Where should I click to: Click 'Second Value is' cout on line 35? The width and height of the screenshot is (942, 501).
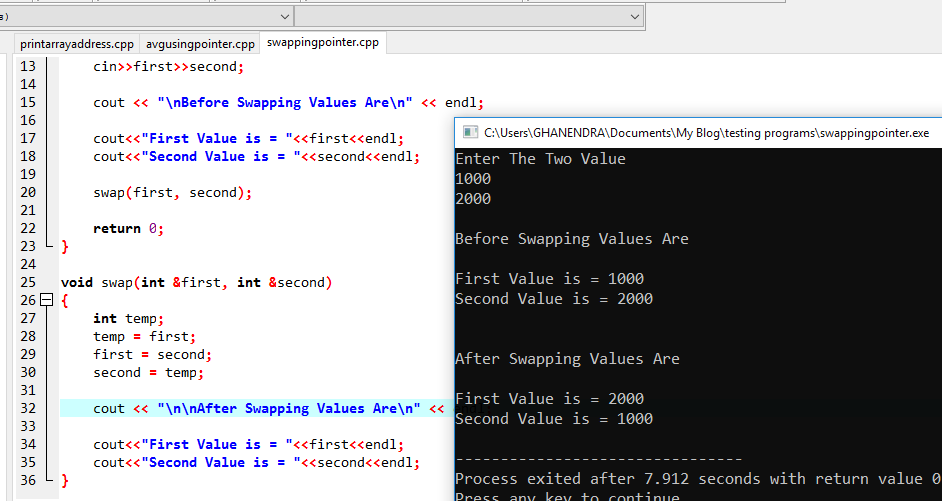tap(257, 462)
